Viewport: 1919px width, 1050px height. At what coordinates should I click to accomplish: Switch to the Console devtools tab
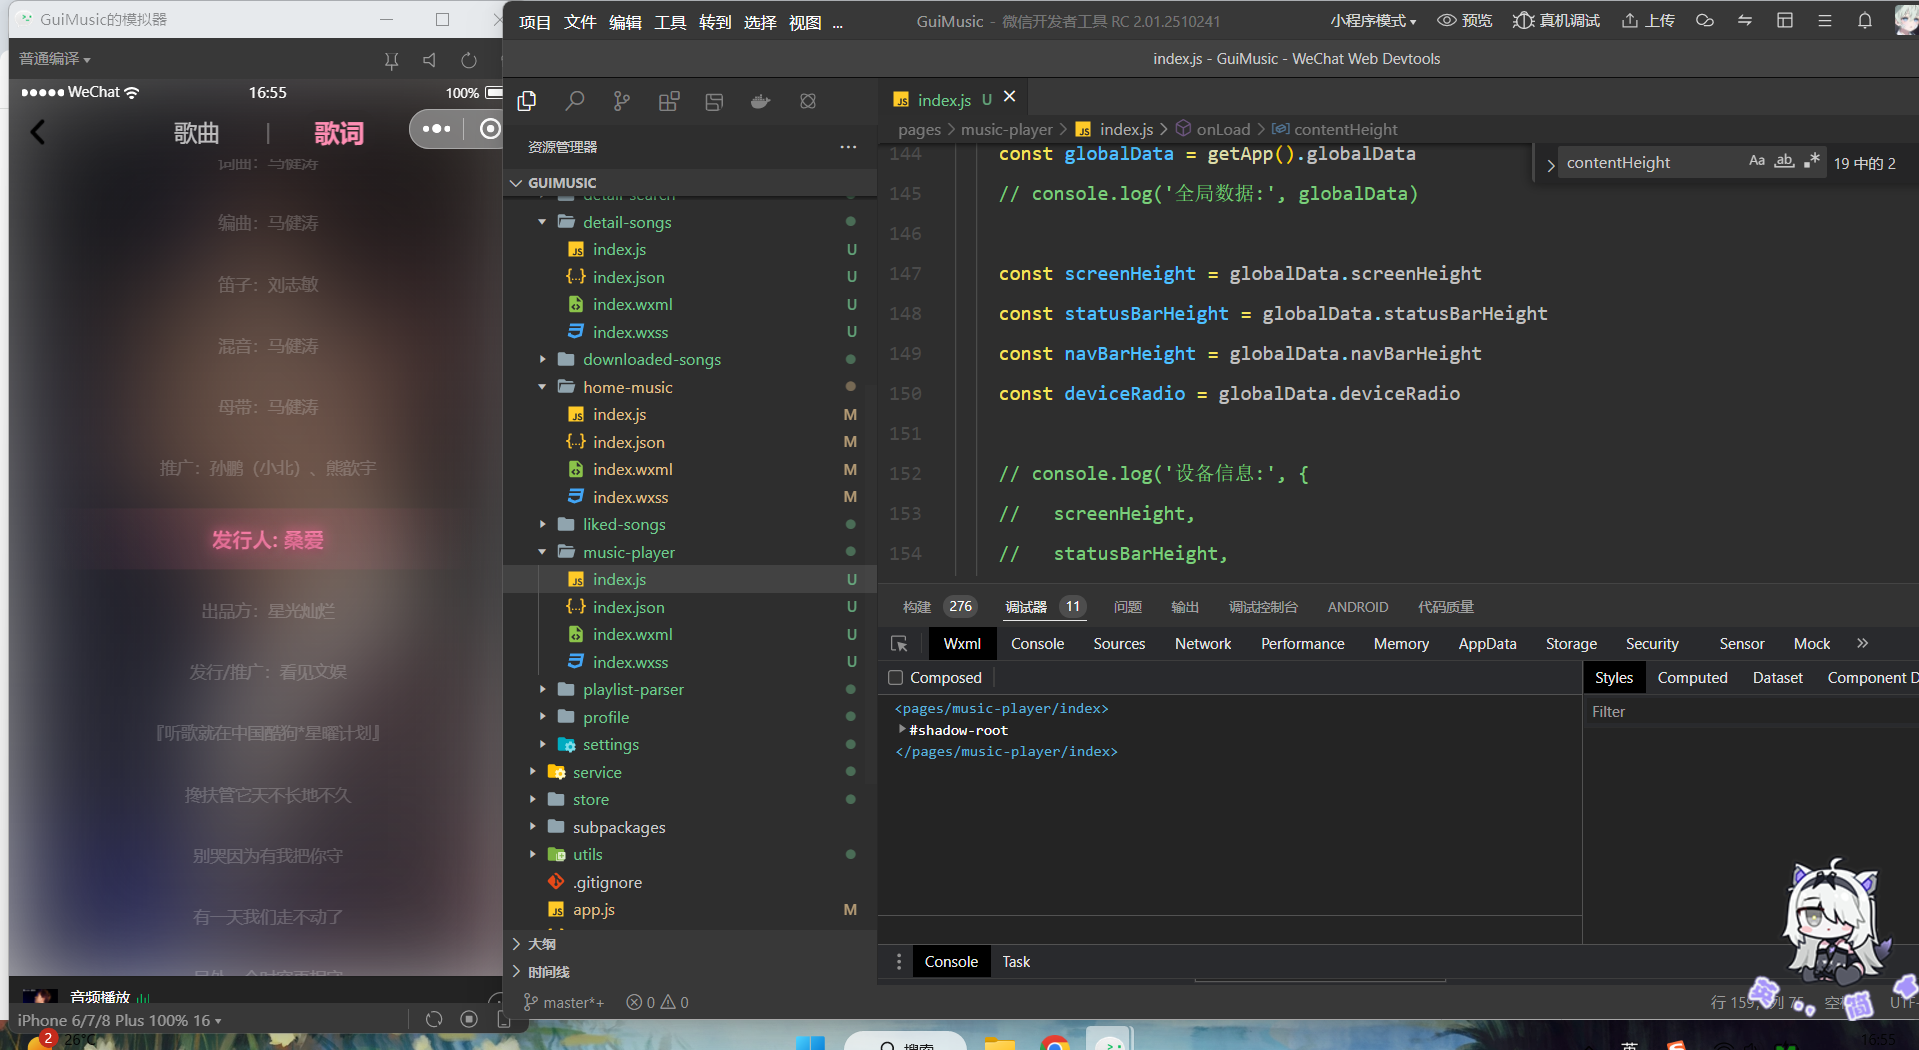point(1037,644)
